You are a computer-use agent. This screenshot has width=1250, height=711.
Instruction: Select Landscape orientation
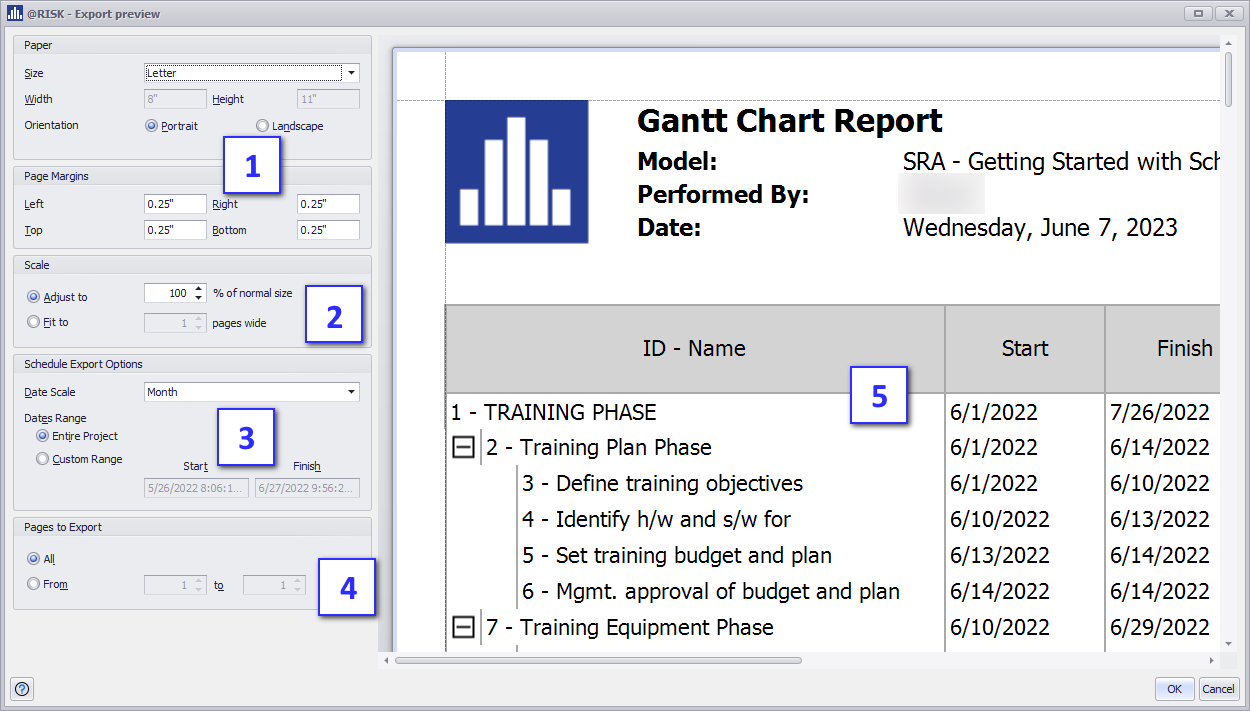263,126
